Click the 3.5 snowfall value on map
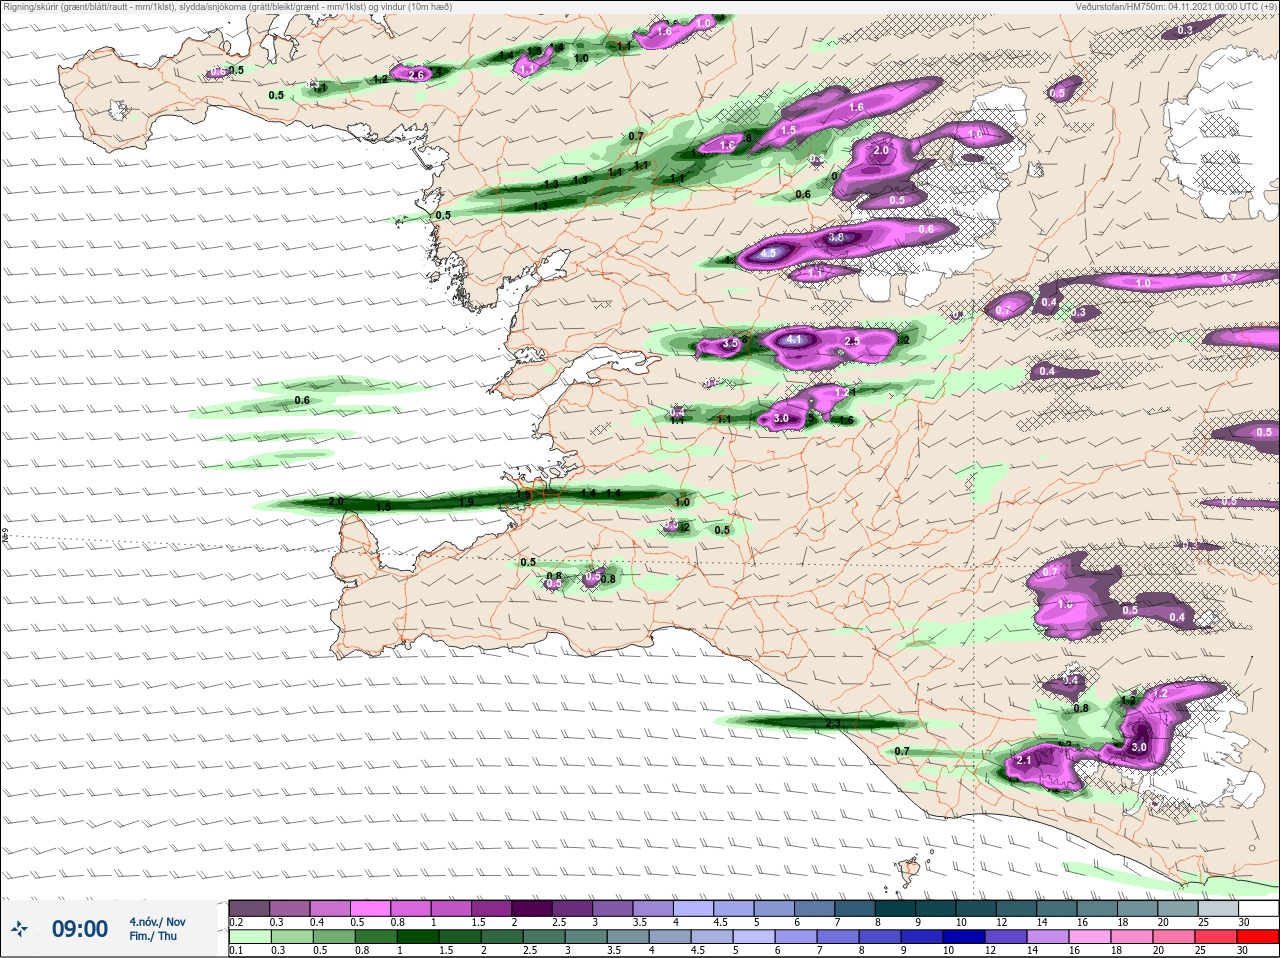Image resolution: width=1280 pixels, height=958 pixels. tap(730, 343)
